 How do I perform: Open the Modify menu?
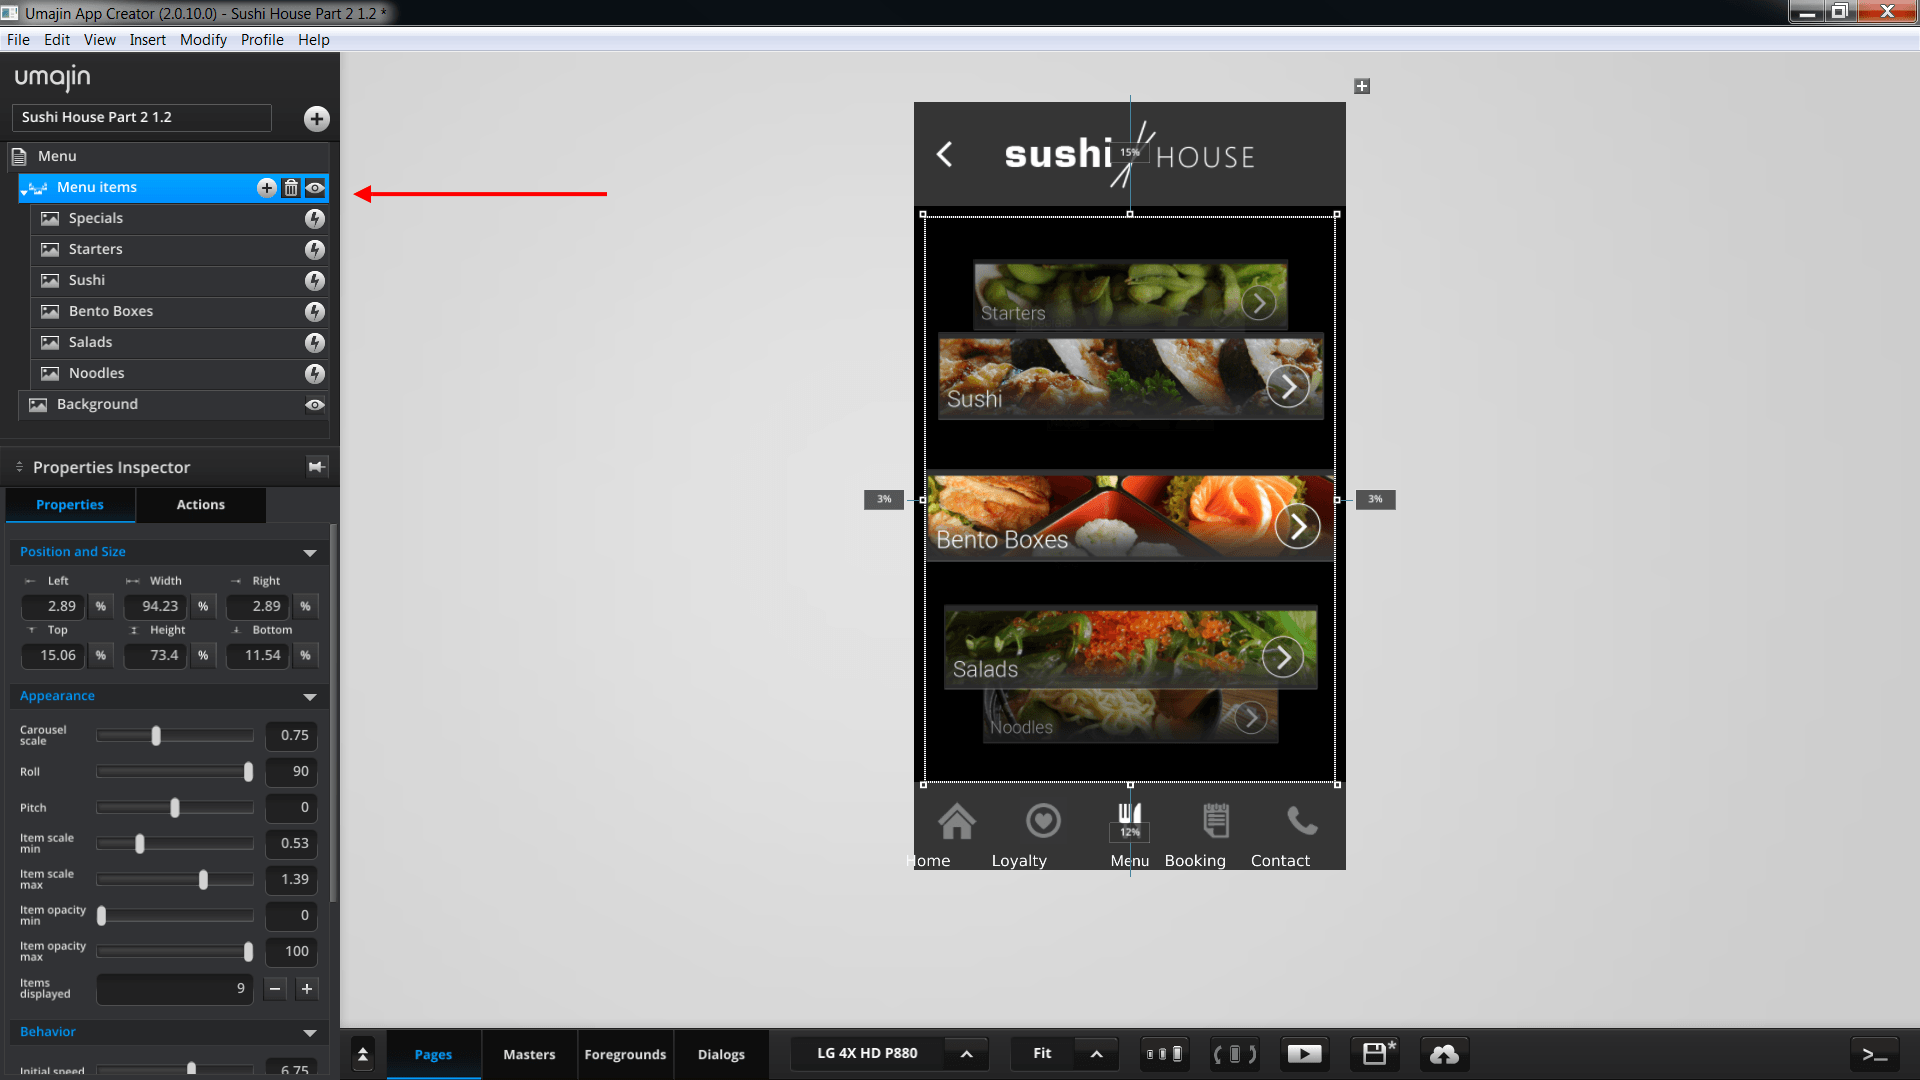(x=203, y=40)
